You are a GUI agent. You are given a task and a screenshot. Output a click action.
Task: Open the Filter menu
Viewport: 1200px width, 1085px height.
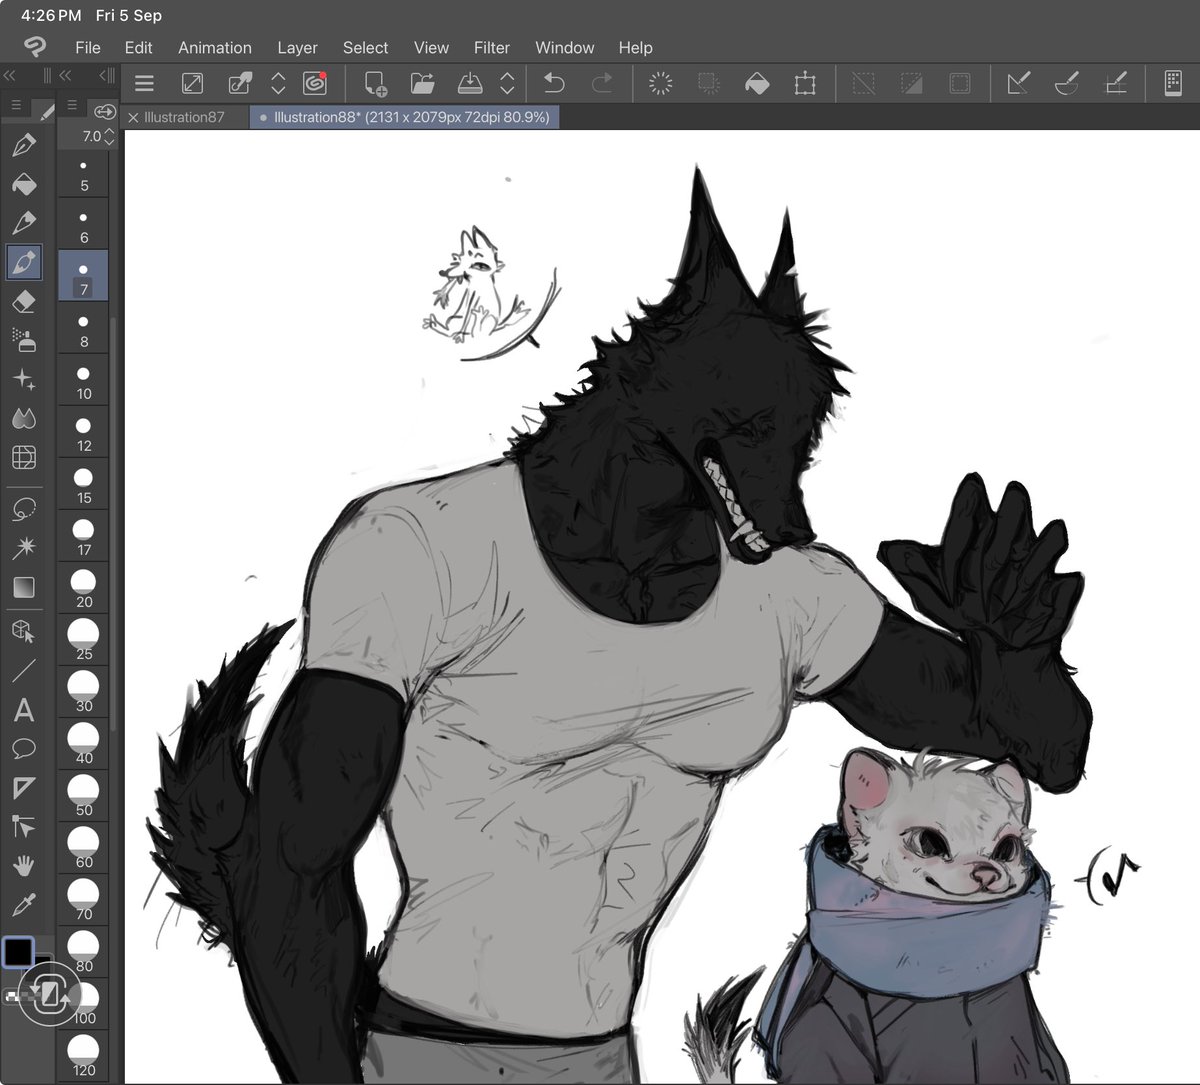(492, 47)
